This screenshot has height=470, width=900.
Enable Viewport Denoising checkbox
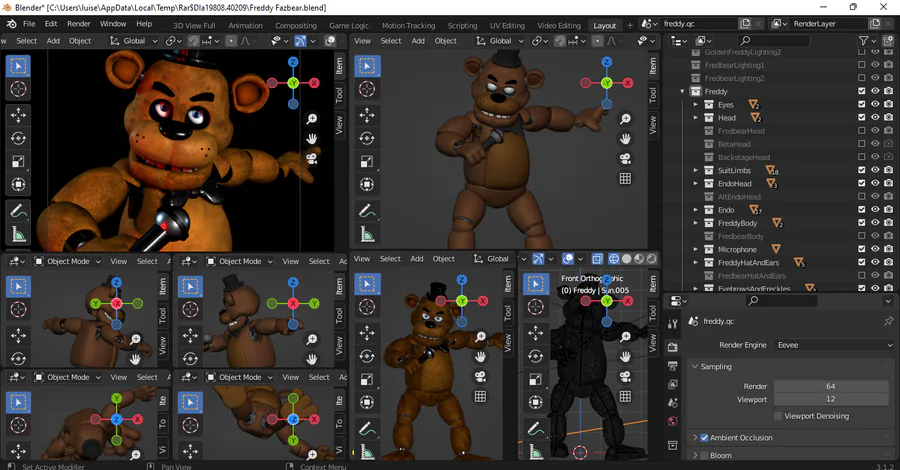[778, 416]
